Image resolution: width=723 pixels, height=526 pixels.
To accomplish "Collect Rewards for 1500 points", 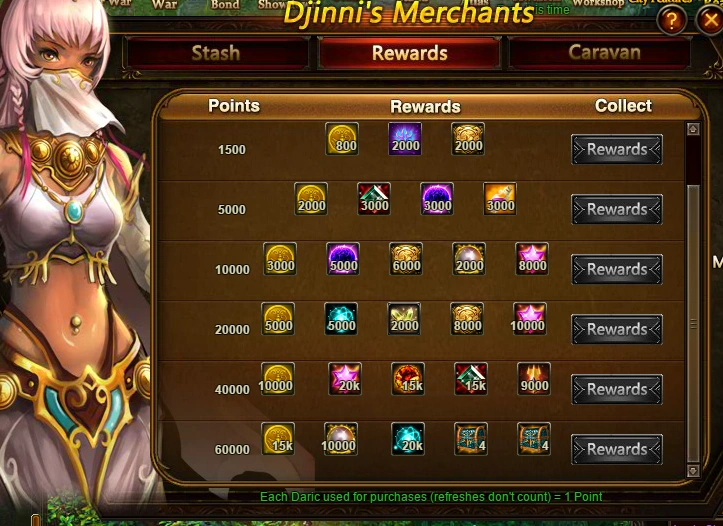I will tap(617, 149).
